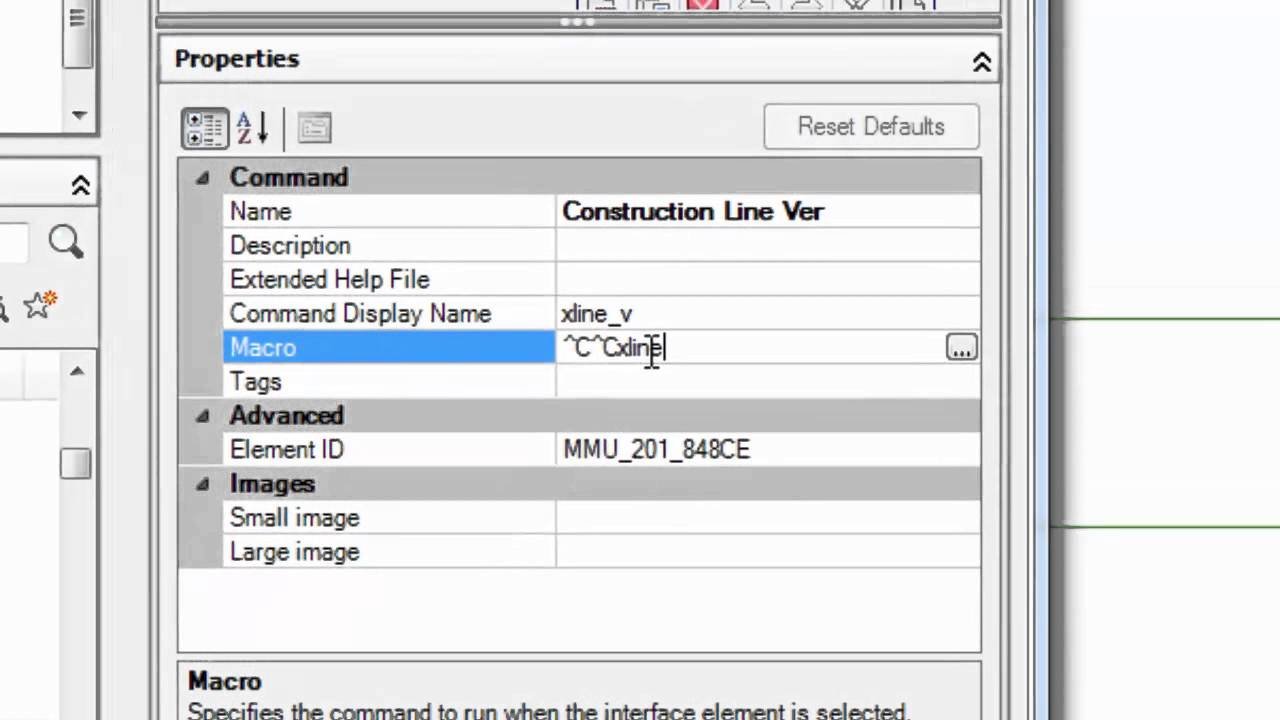This screenshot has width=1280, height=720.
Task: Click the Description value field
Action: click(768, 246)
